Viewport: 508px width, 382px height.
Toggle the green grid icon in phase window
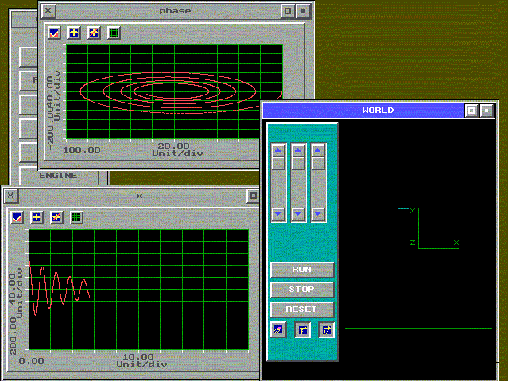click(114, 33)
